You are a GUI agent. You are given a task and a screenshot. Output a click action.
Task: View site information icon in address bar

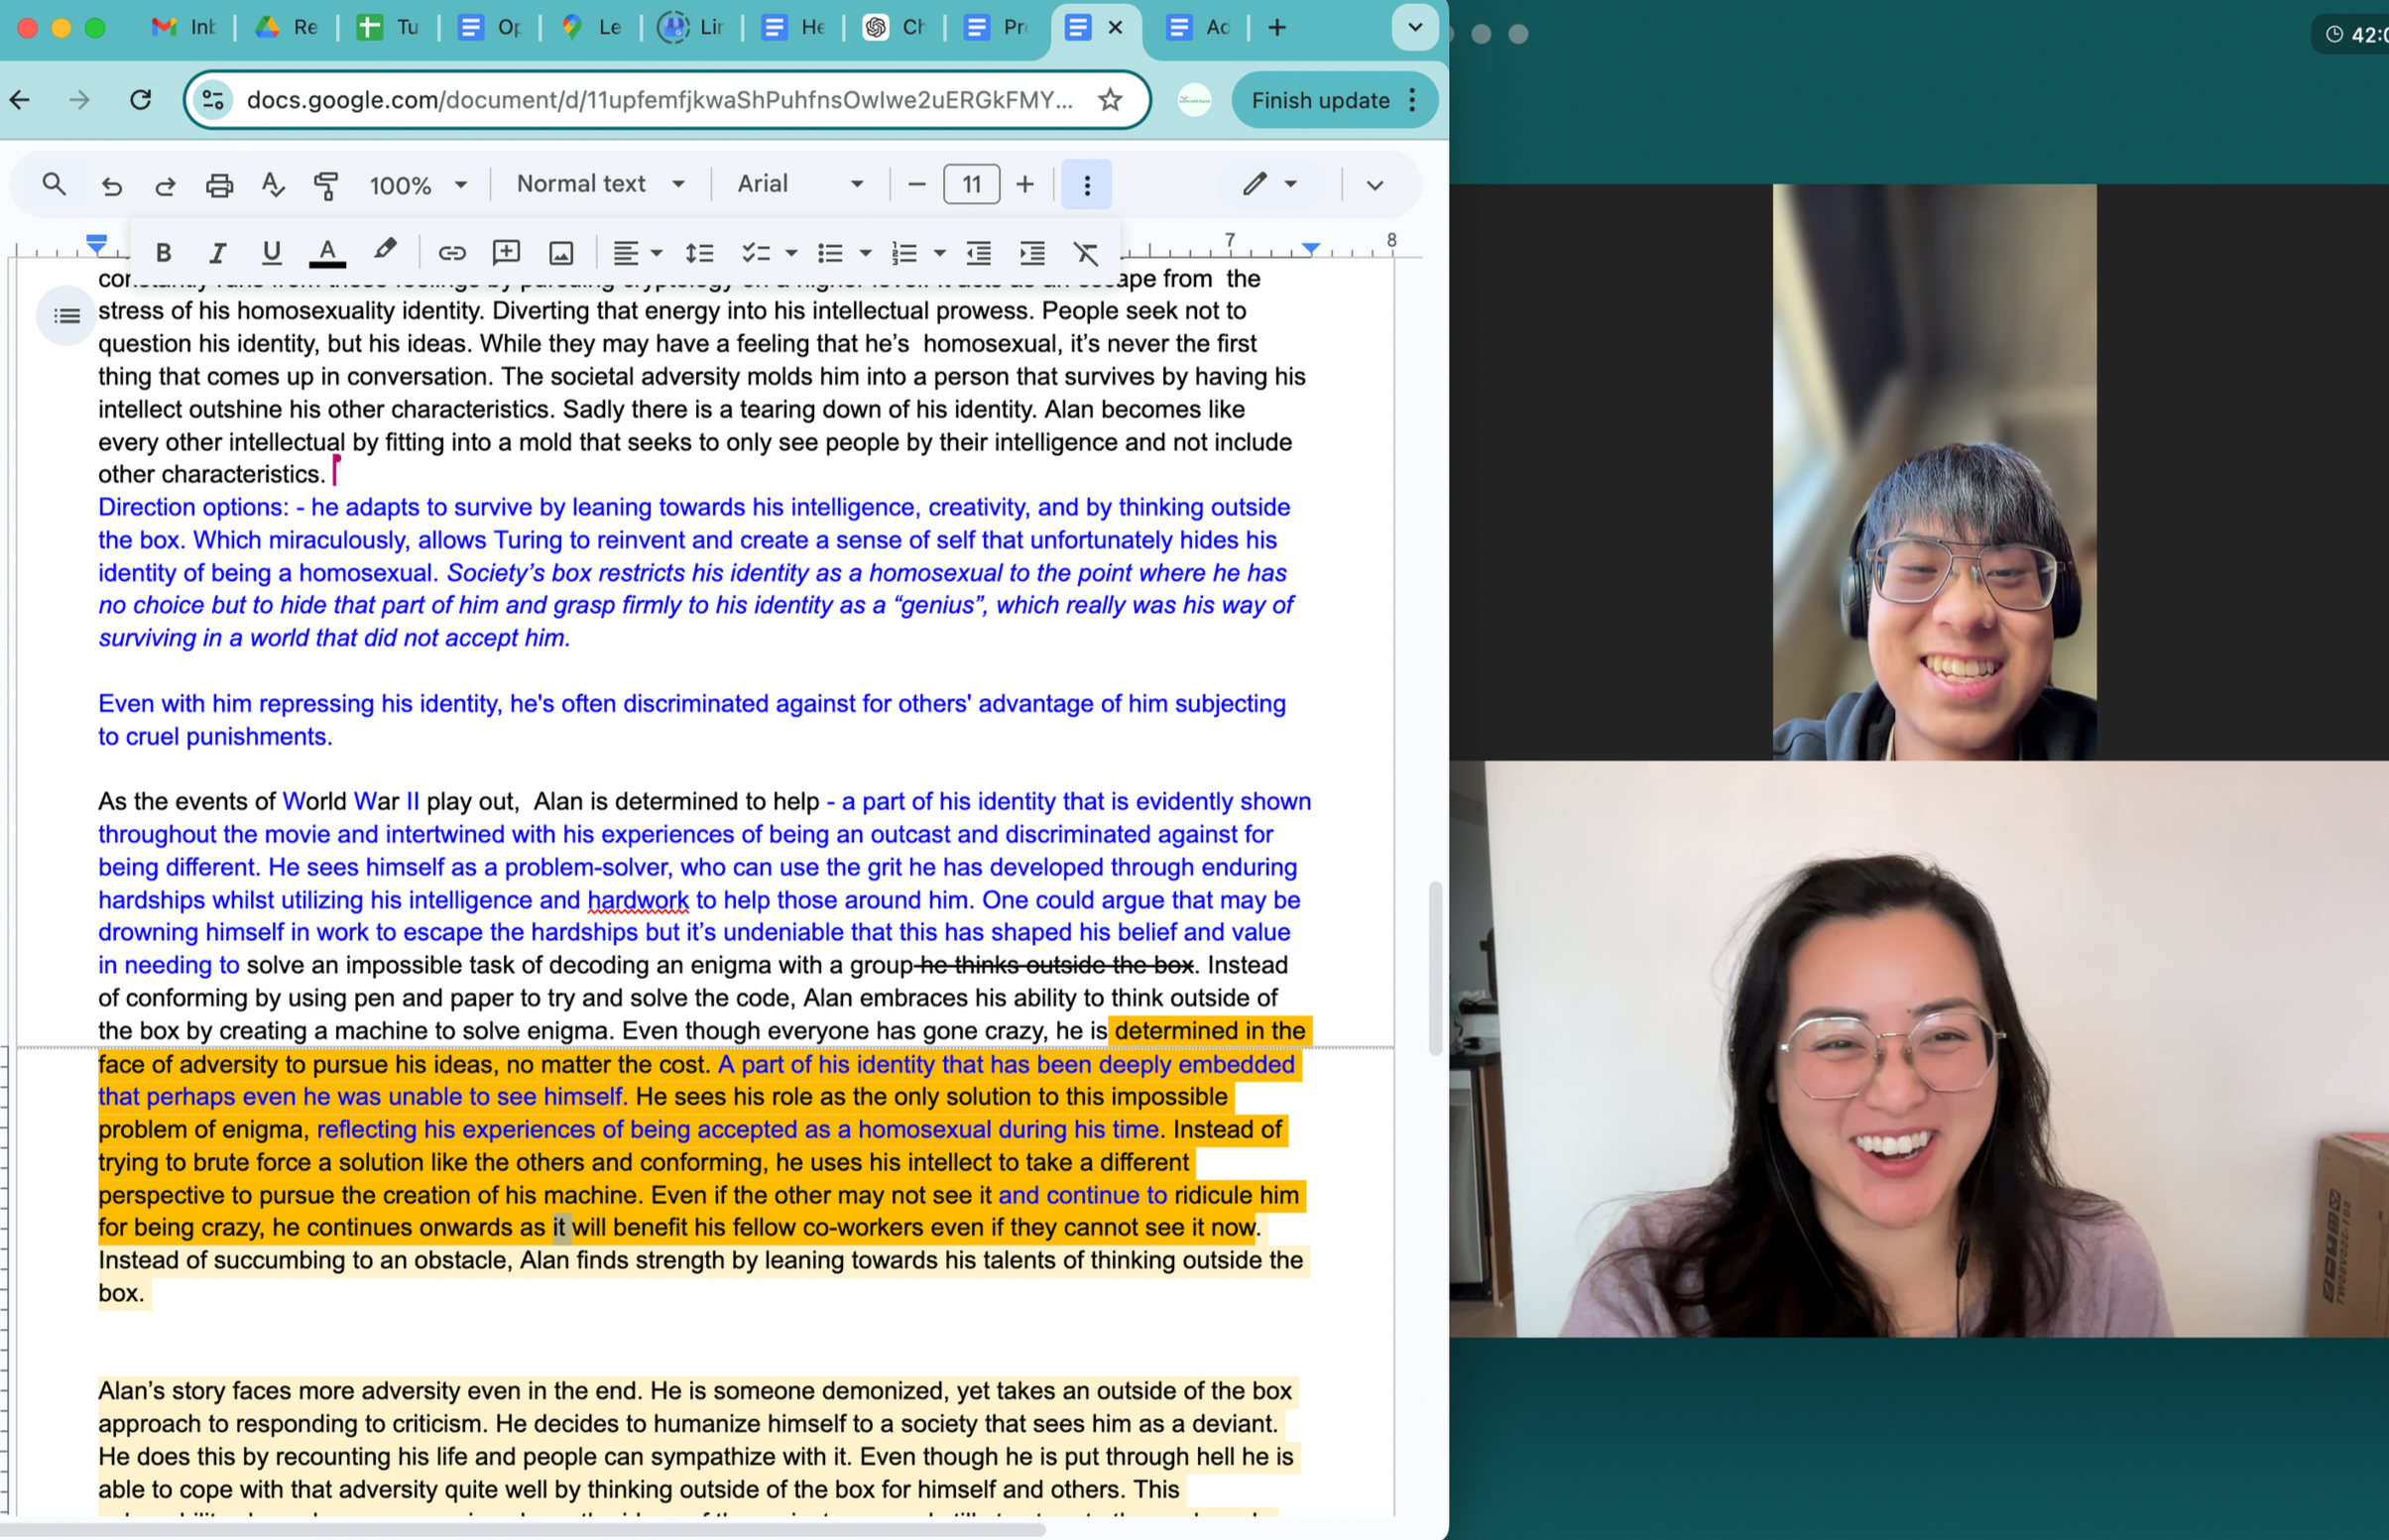click(x=213, y=100)
